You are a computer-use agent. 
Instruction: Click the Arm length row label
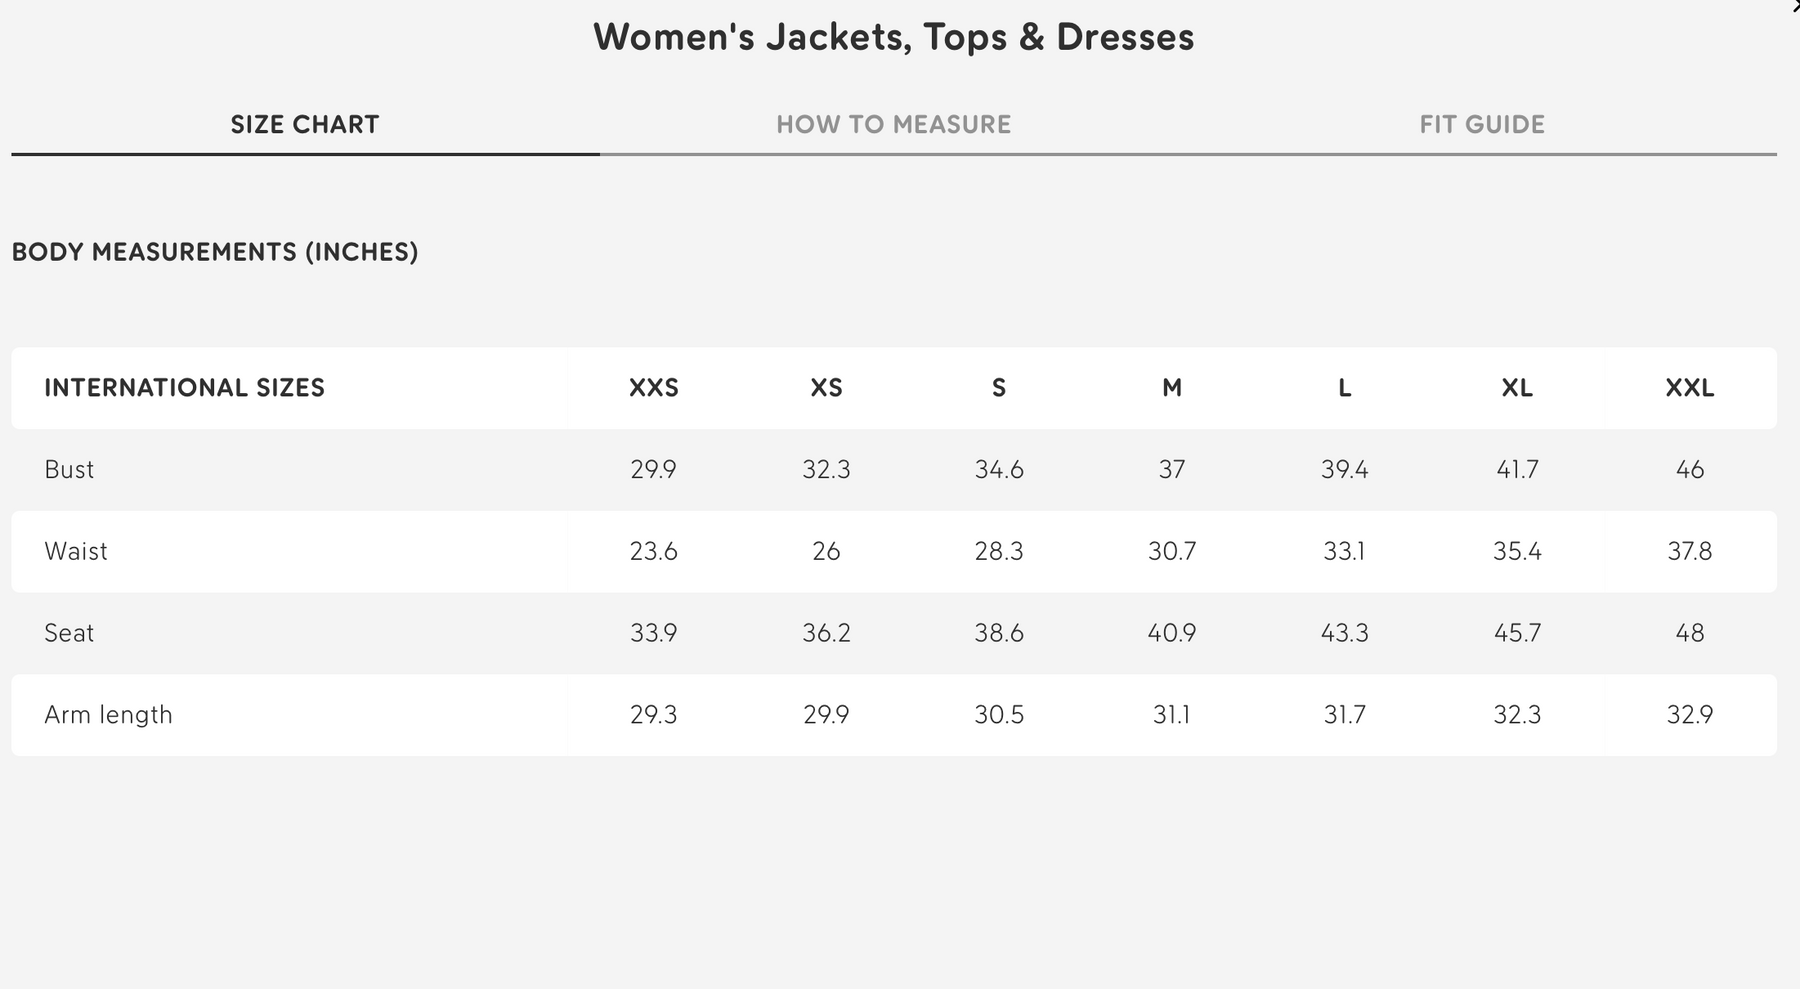click(108, 715)
